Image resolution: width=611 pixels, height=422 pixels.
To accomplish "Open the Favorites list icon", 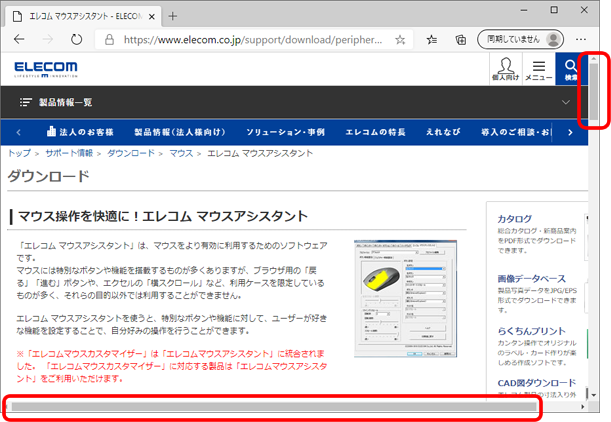I will click(431, 39).
